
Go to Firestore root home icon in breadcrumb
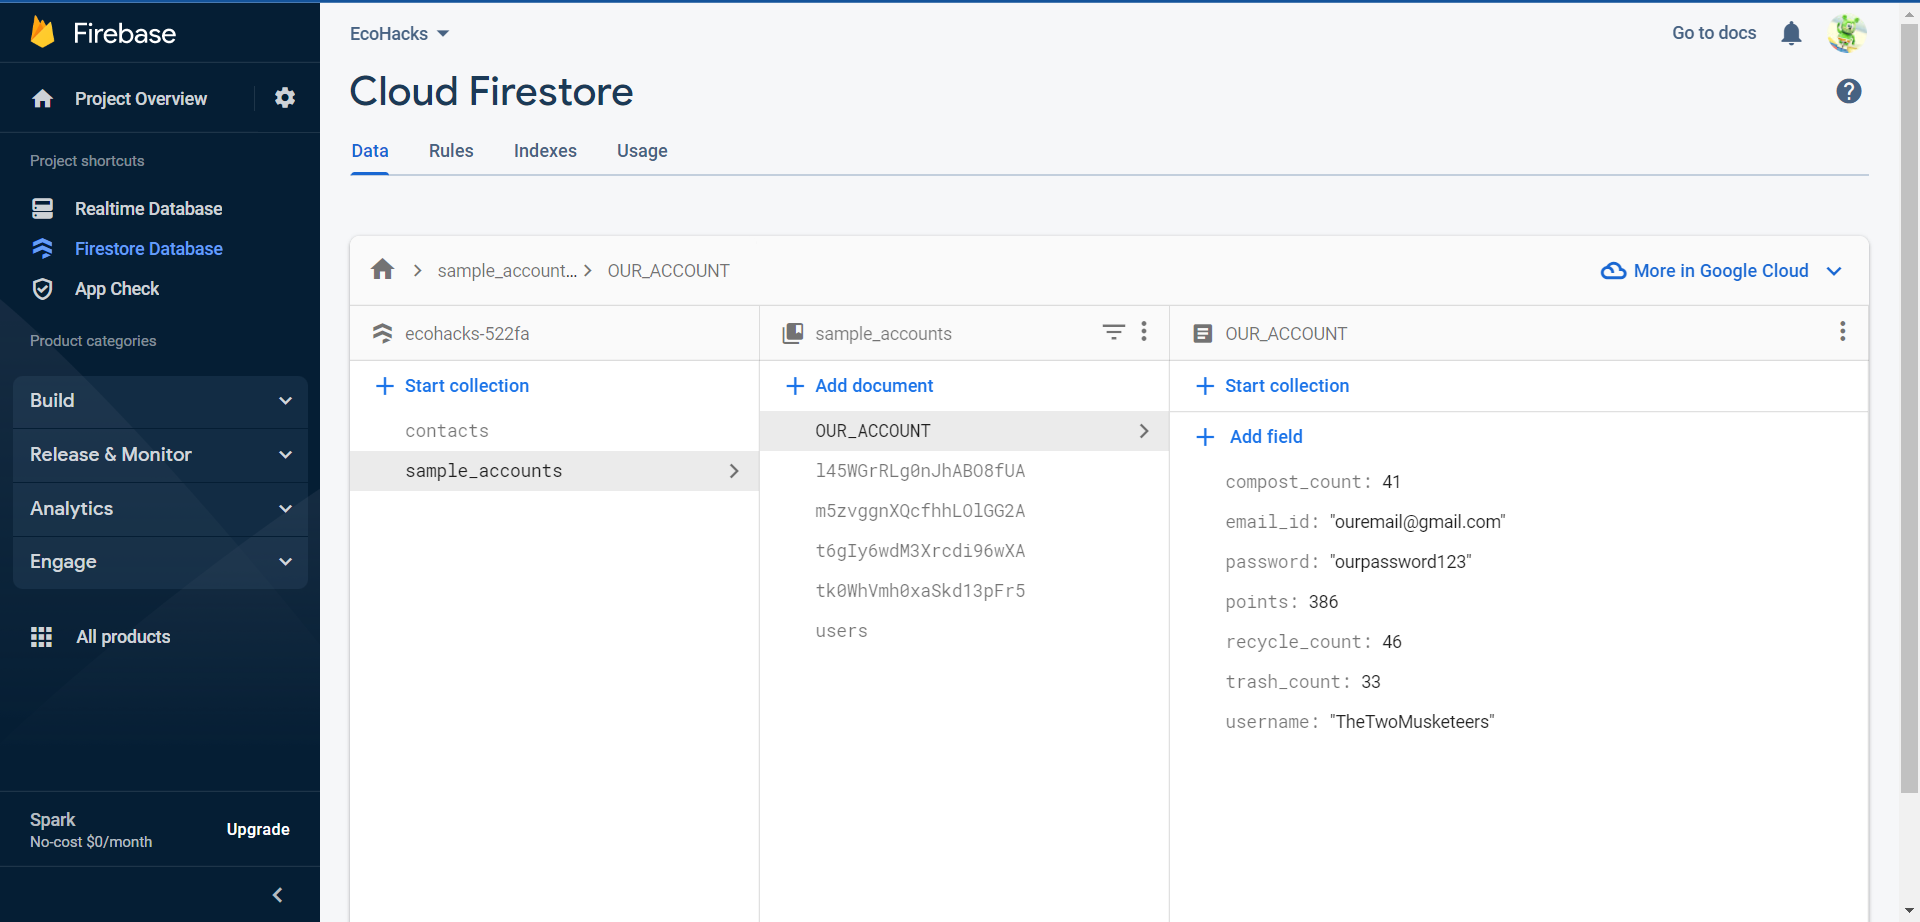click(x=382, y=270)
